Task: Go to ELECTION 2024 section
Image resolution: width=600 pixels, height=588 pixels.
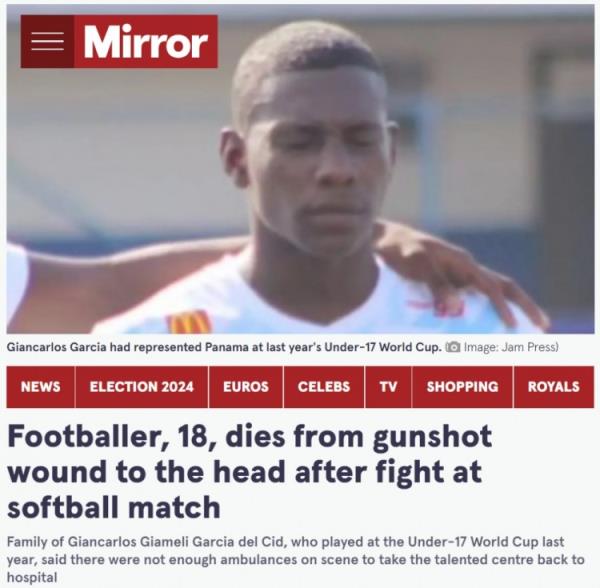Action: (x=142, y=387)
